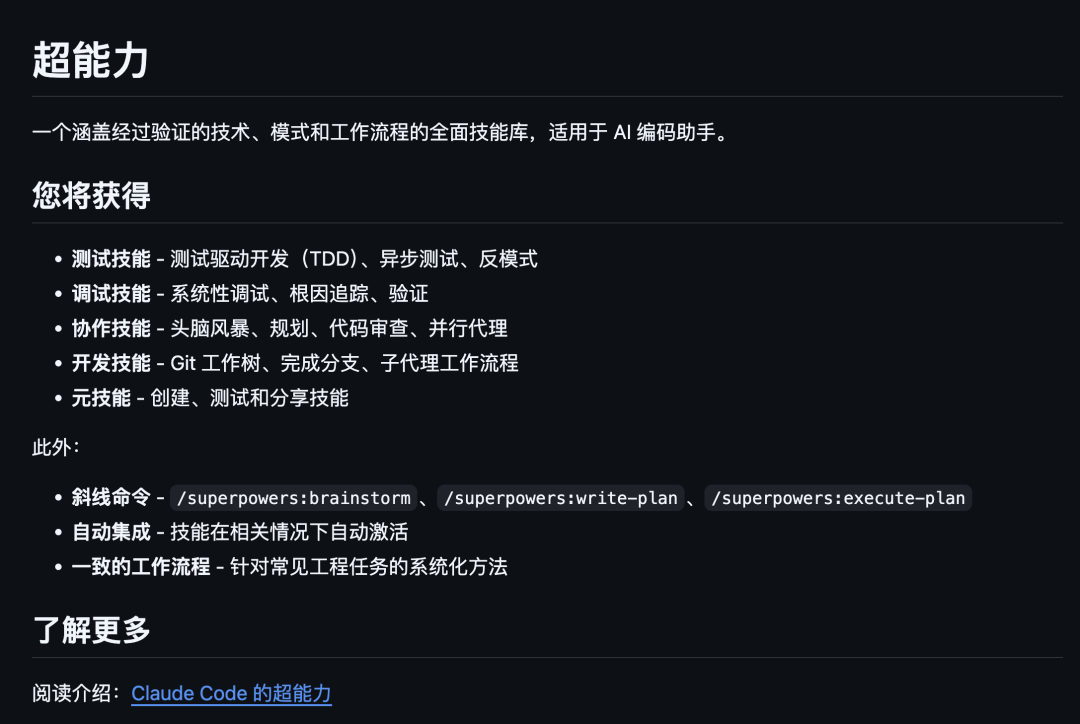Viewport: 1080px width, 724px height.
Task: Click the bold "协作技能" list label
Action: pyautogui.click(x=111, y=328)
